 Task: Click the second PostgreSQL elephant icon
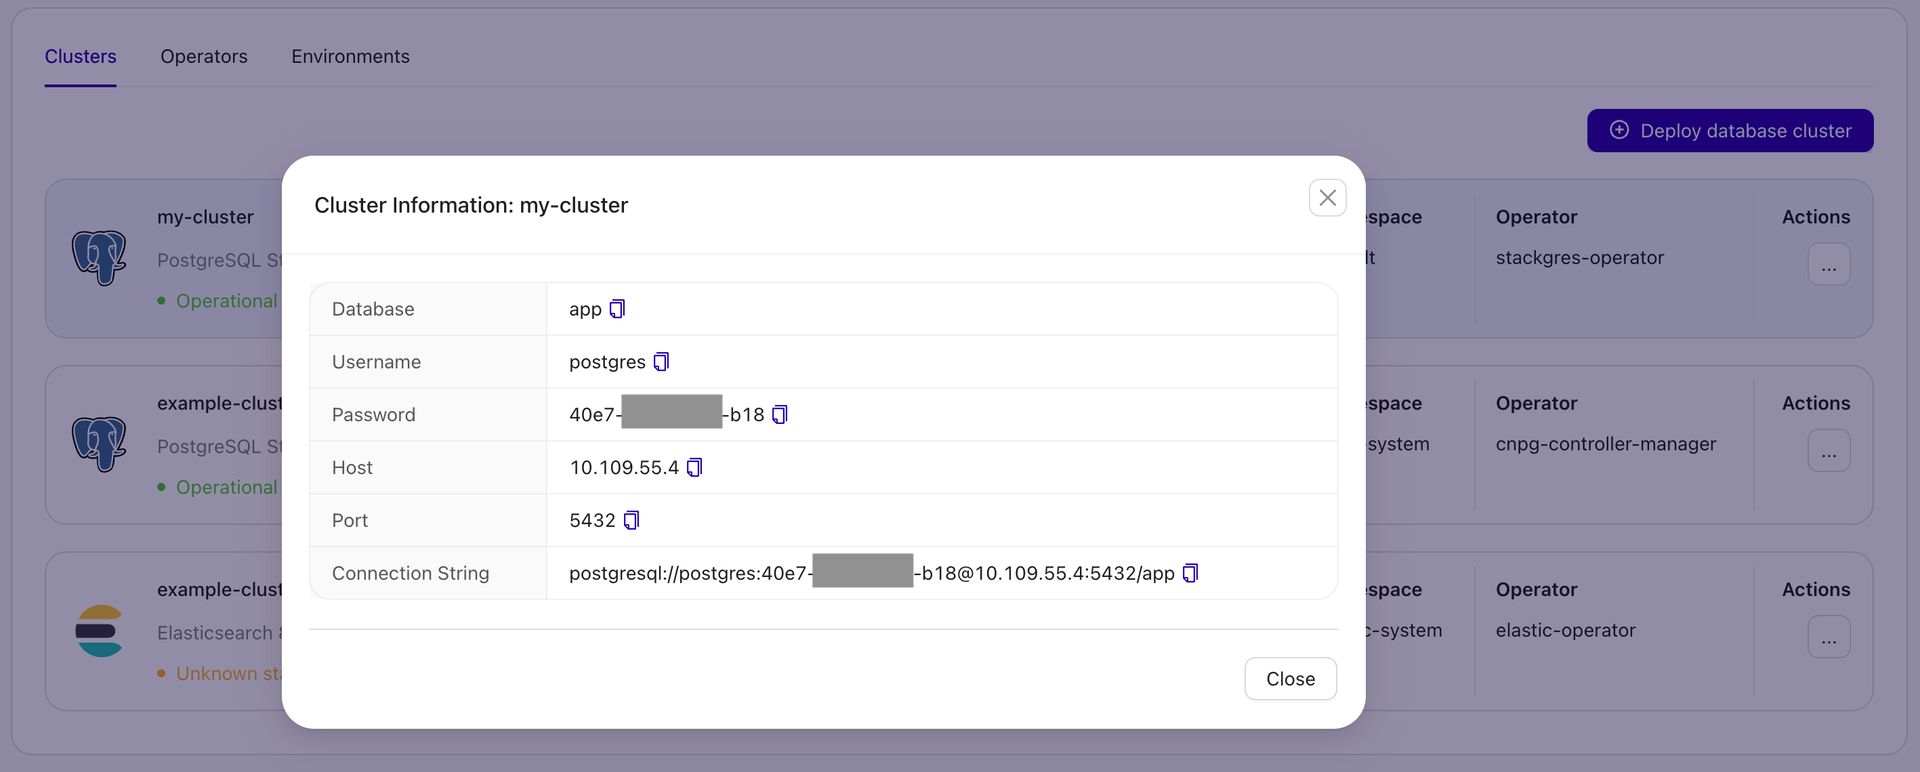click(x=99, y=444)
